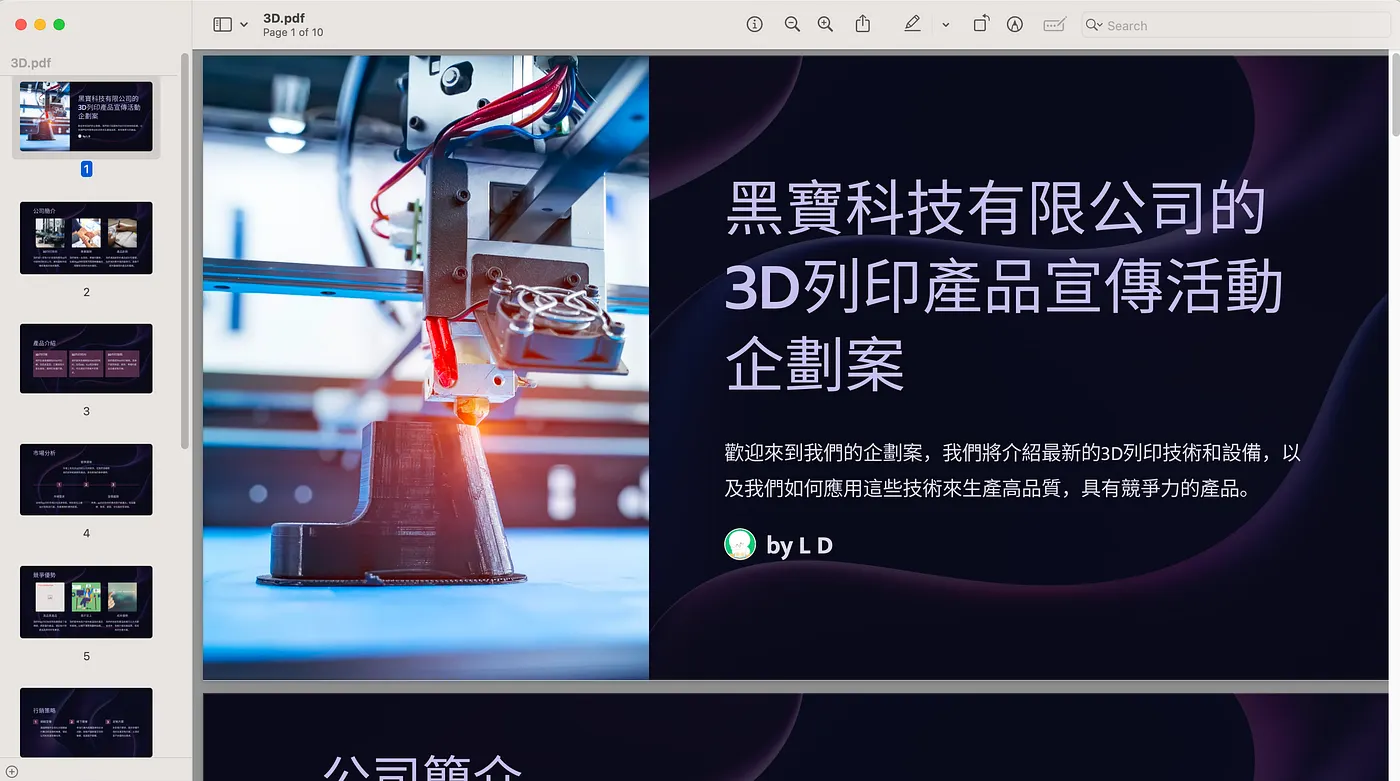Select the highlight pen tool
This screenshot has width=1400, height=781.
point(912,25)
